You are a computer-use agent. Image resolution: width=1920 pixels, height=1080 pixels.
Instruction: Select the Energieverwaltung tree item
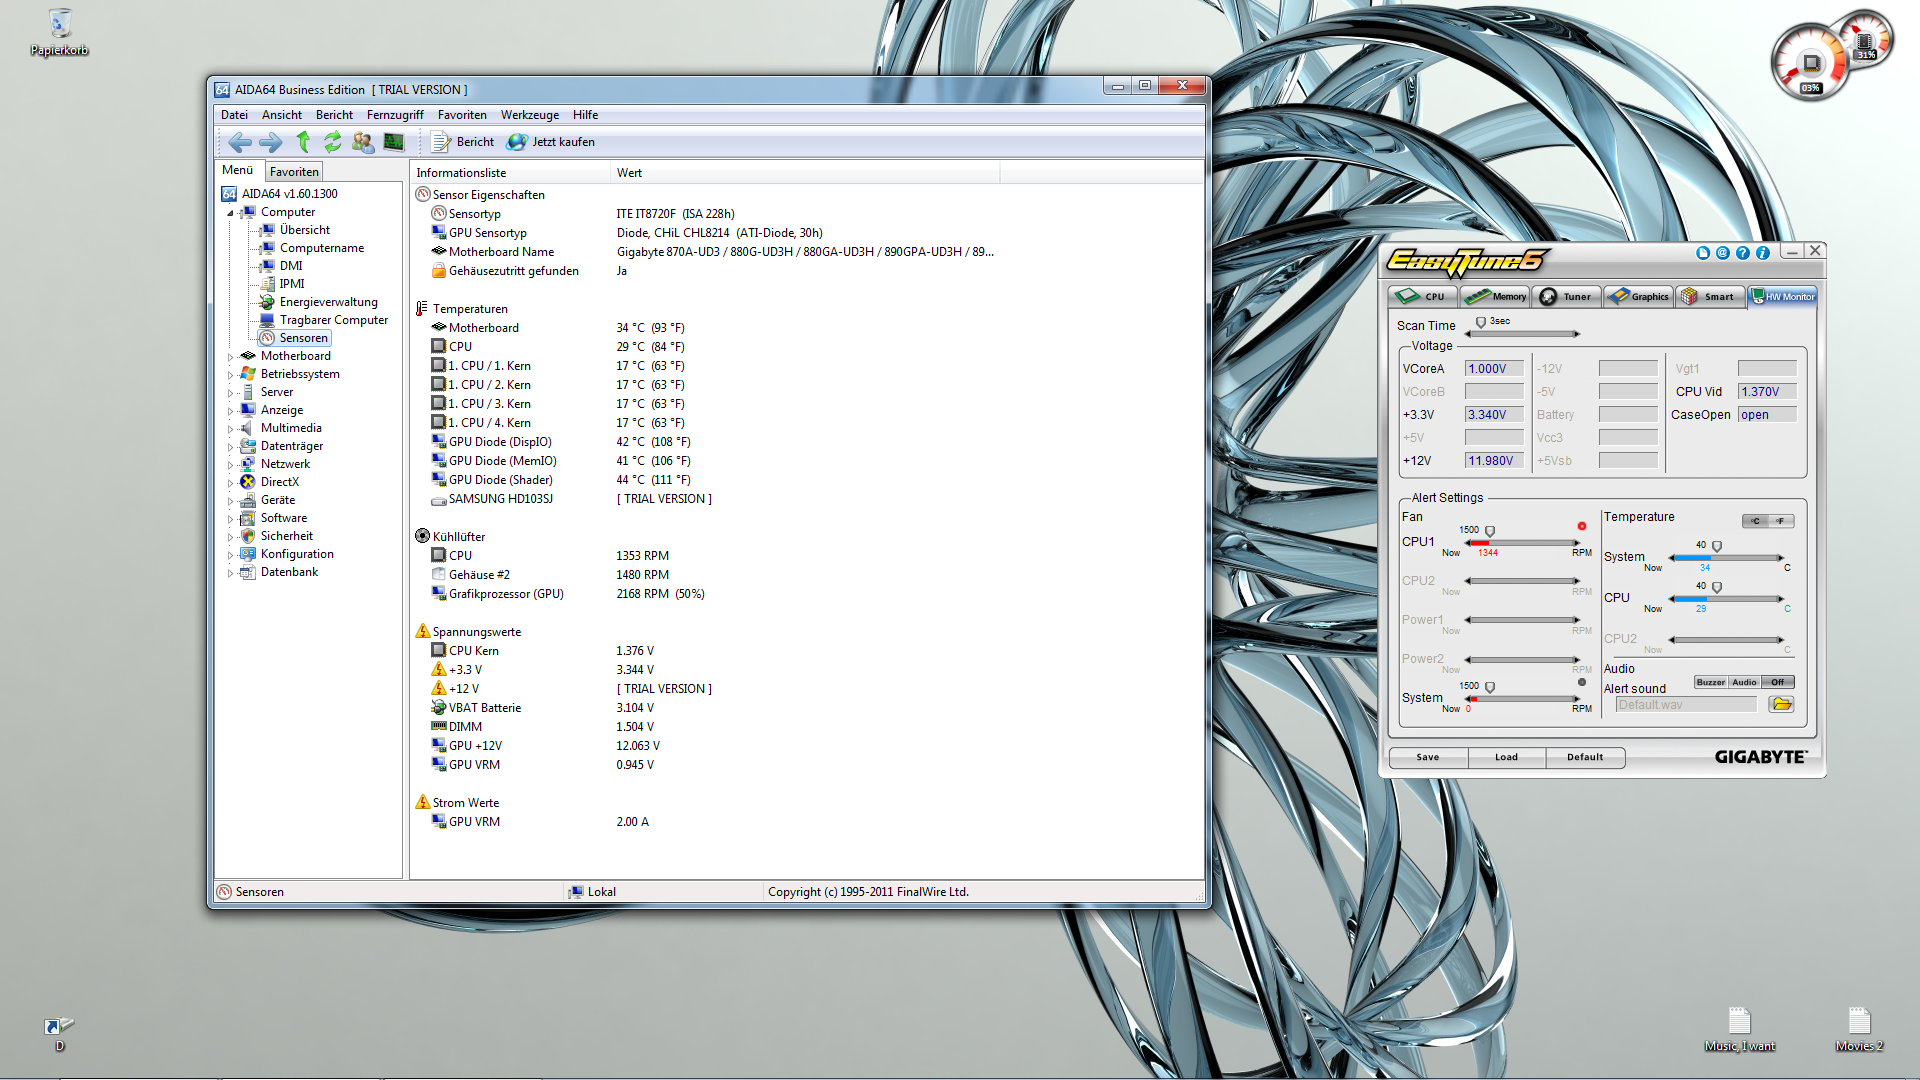328,302
